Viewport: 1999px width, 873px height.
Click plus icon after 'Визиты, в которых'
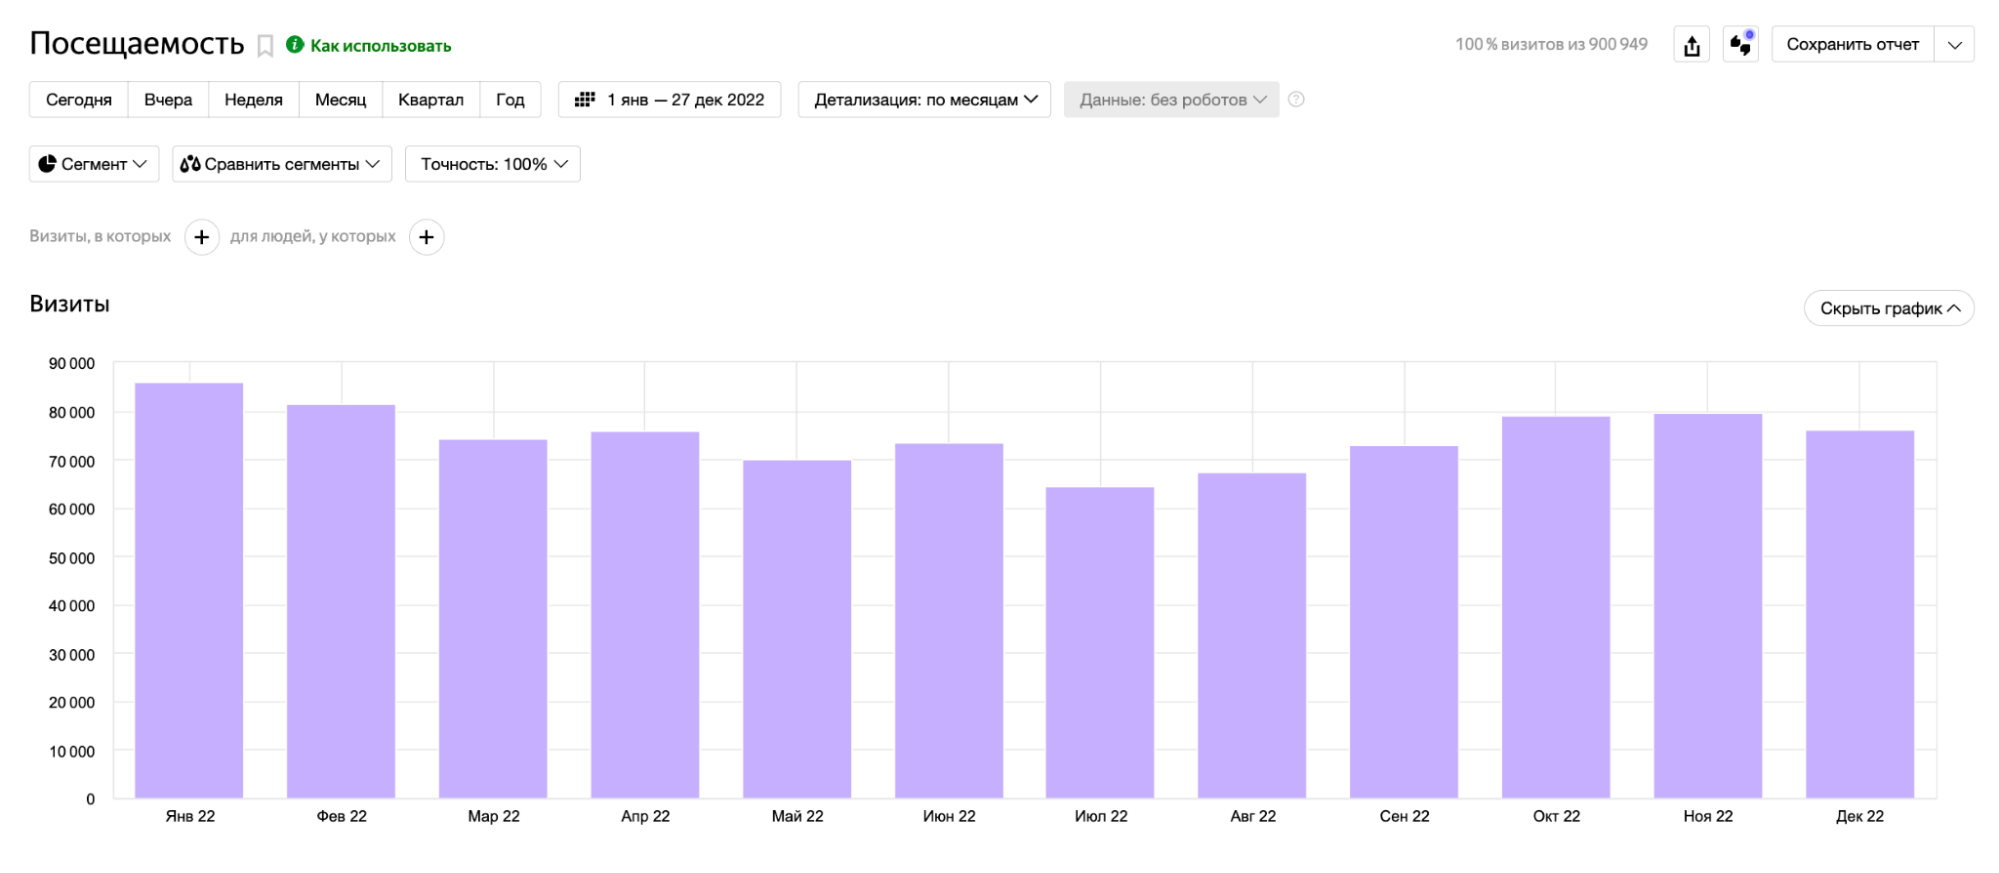(202, 237)
